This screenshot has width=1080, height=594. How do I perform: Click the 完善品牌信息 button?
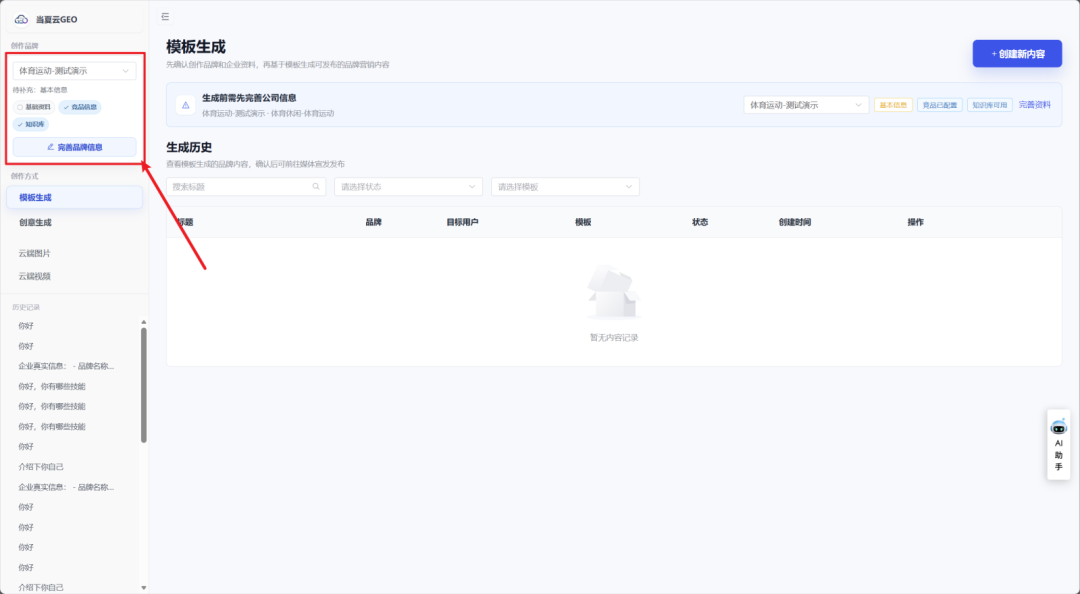click(74, 147)
